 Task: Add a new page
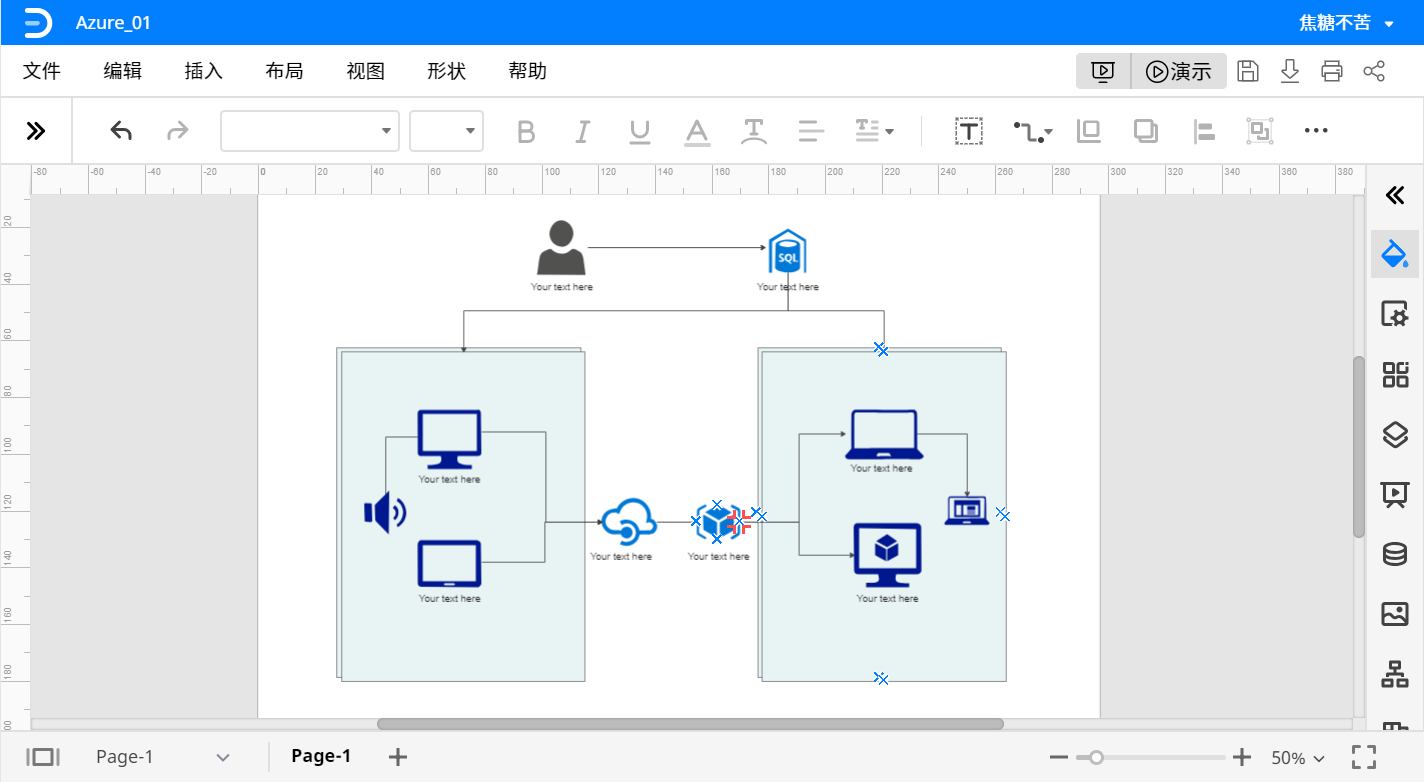click(398, 757)
